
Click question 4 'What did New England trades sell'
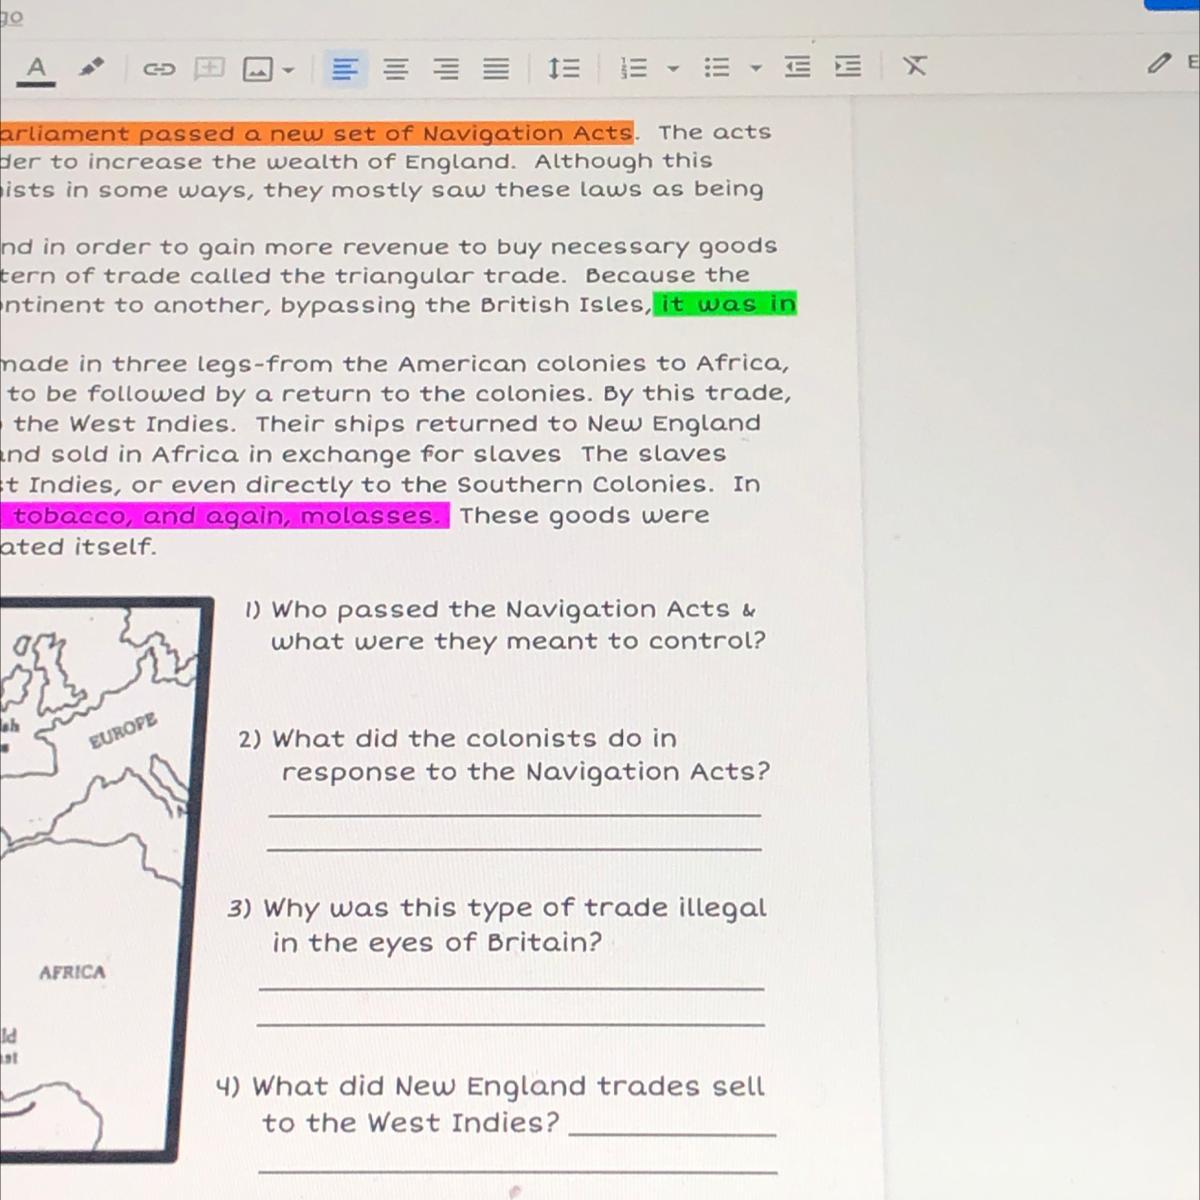(490, 1087)
